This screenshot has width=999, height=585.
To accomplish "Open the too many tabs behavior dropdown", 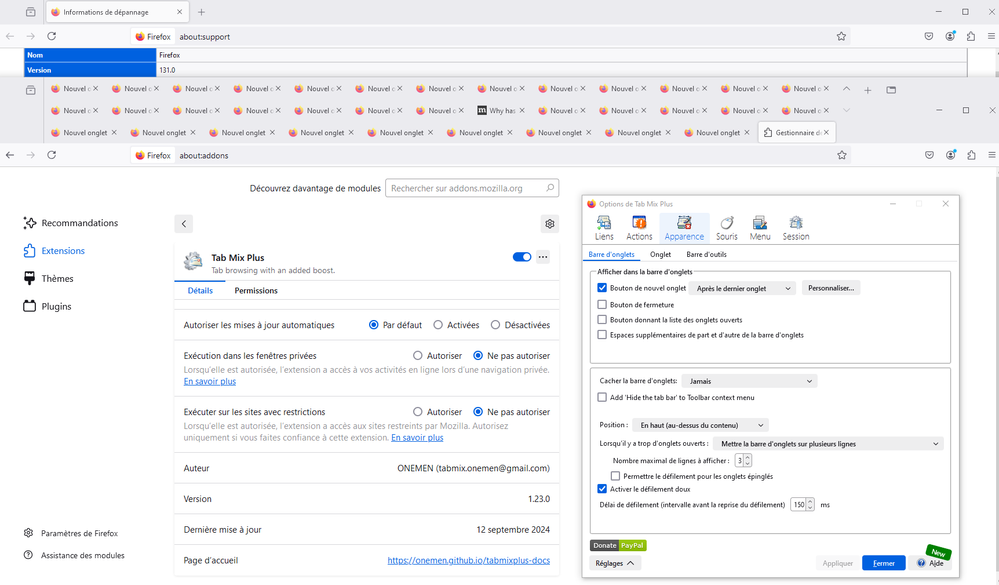I will coord(828,444).
